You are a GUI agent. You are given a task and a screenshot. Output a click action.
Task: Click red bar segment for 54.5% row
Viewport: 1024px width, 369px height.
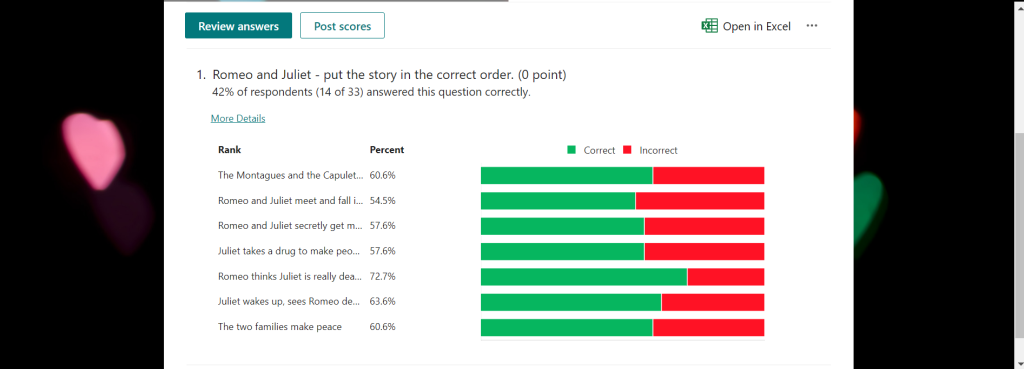coord(700,201)
